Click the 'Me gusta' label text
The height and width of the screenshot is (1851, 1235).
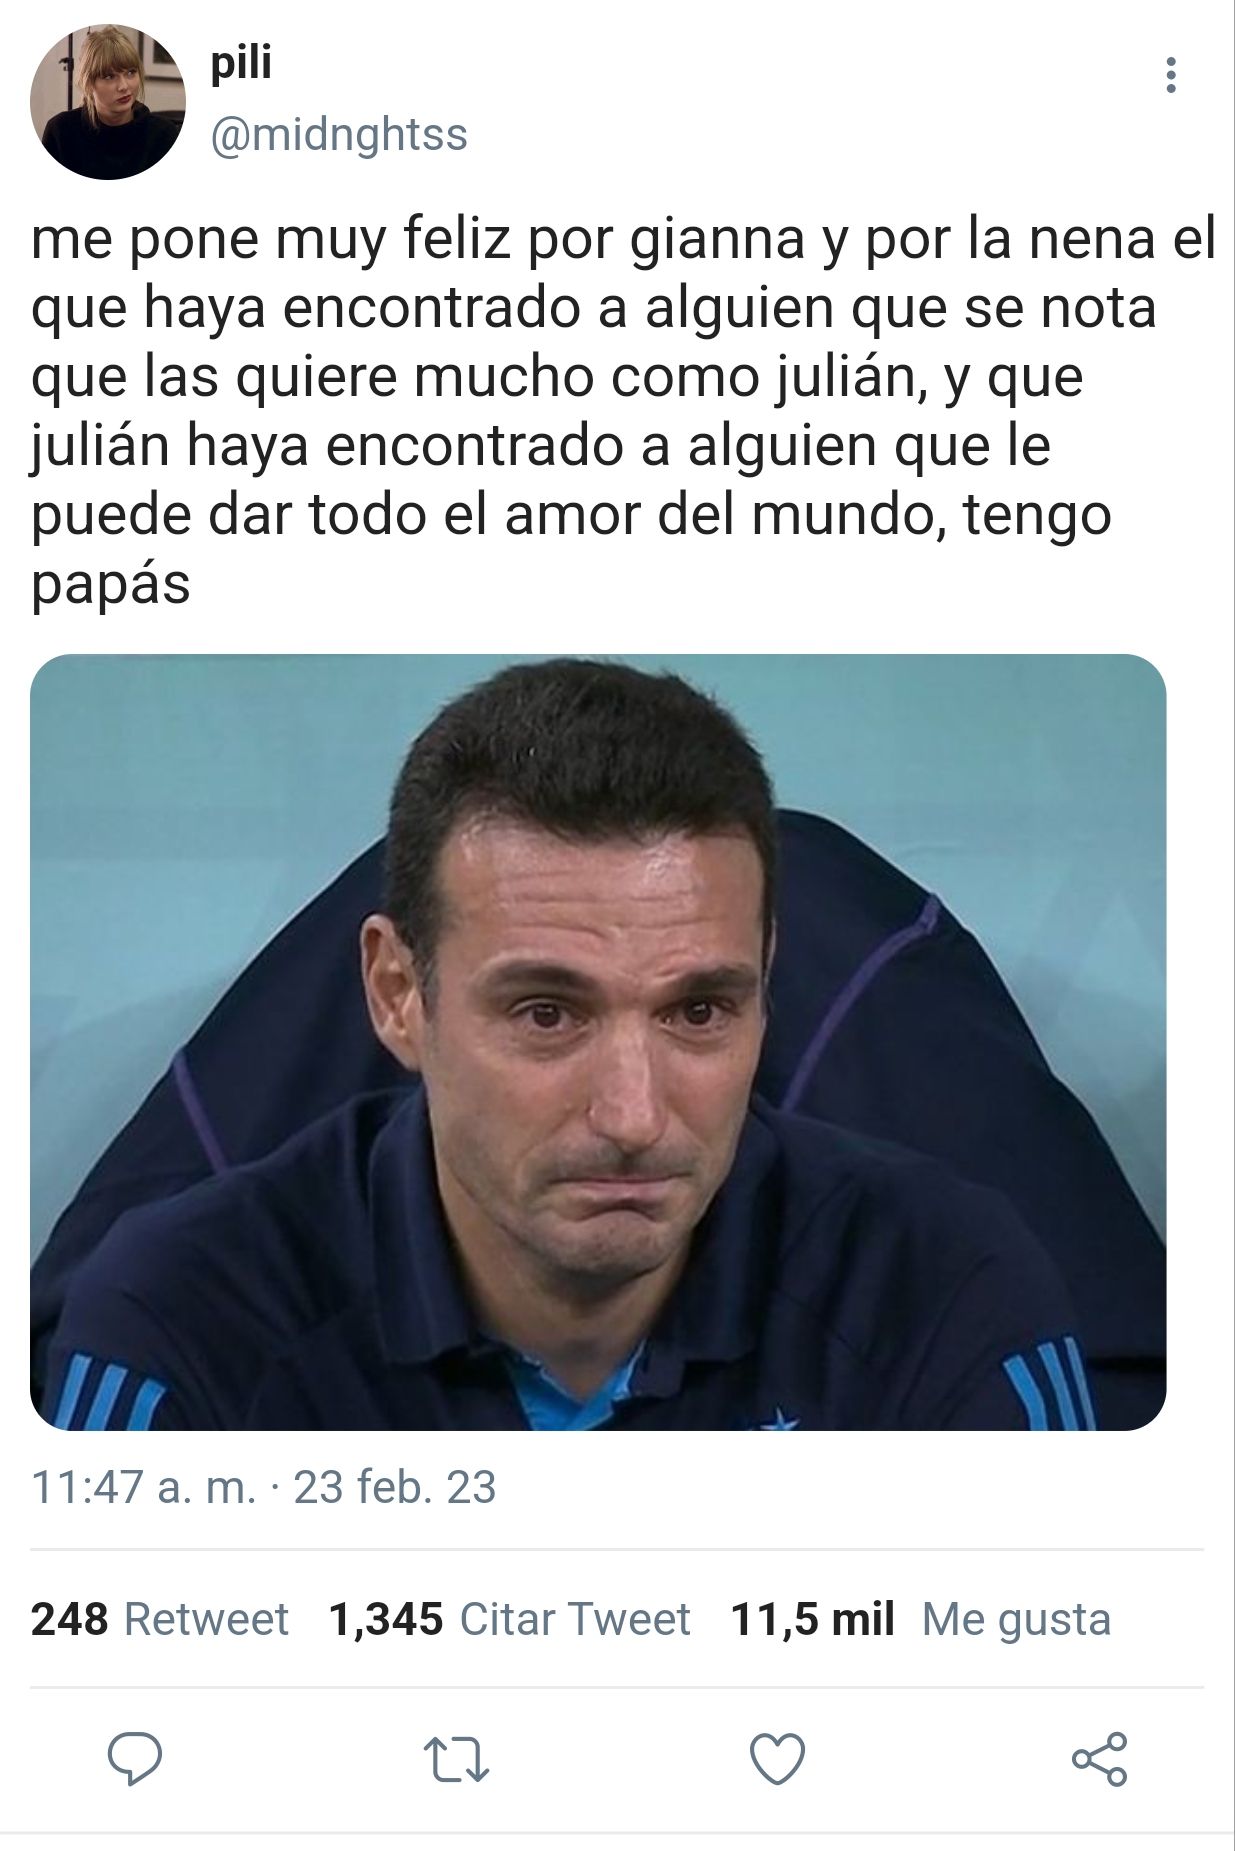pos(1016,1620)
